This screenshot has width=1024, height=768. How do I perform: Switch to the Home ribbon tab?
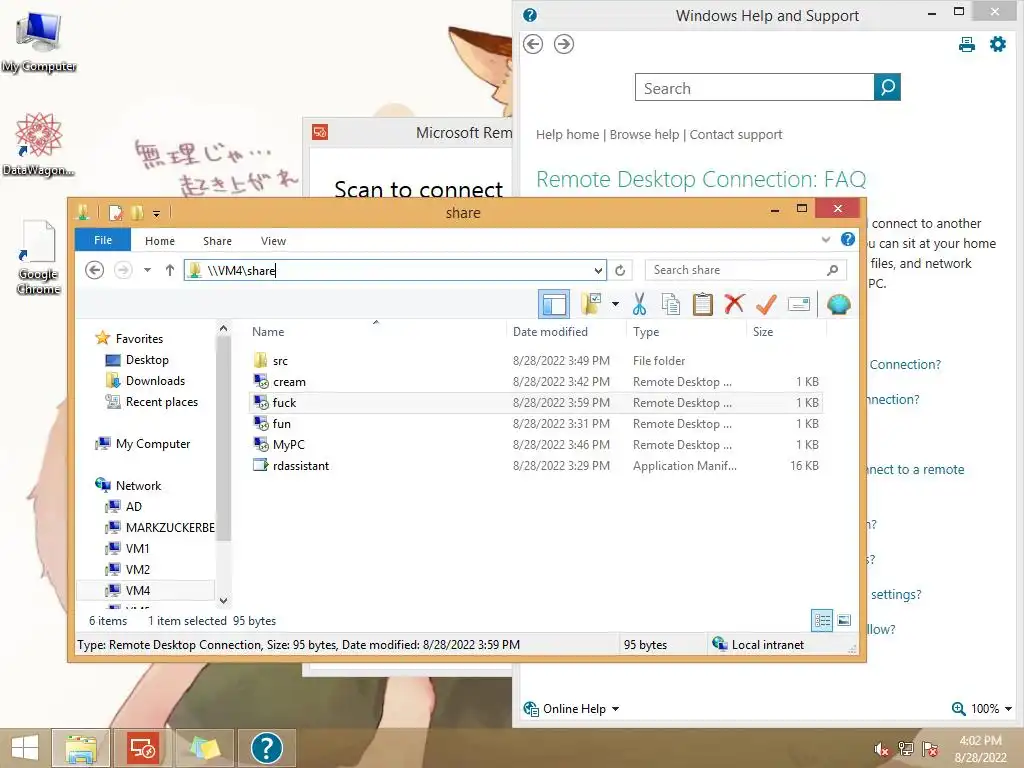[160, 241]
